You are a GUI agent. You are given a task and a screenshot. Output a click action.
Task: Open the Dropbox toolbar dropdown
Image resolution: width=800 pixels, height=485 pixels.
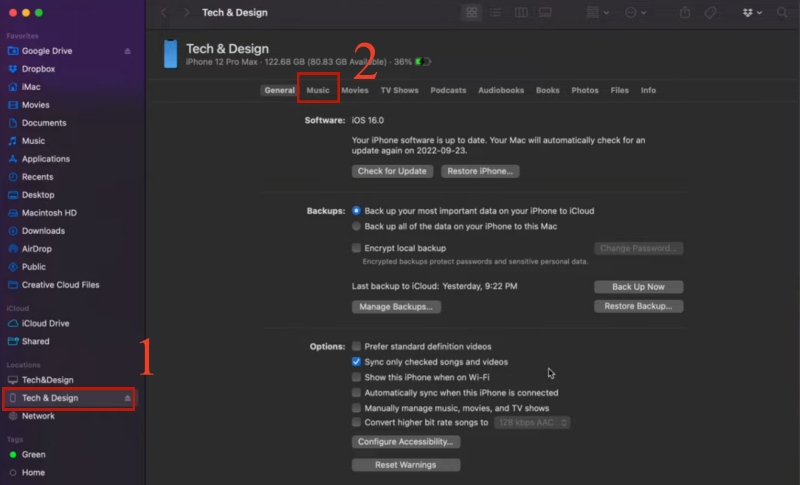point(752,12)
